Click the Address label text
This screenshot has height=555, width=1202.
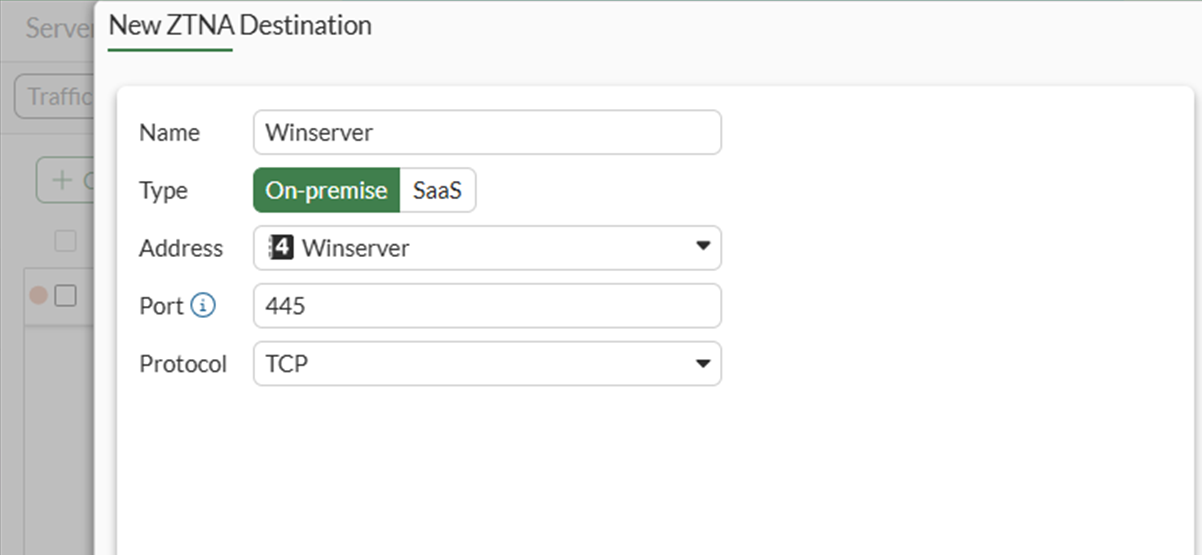181,248
